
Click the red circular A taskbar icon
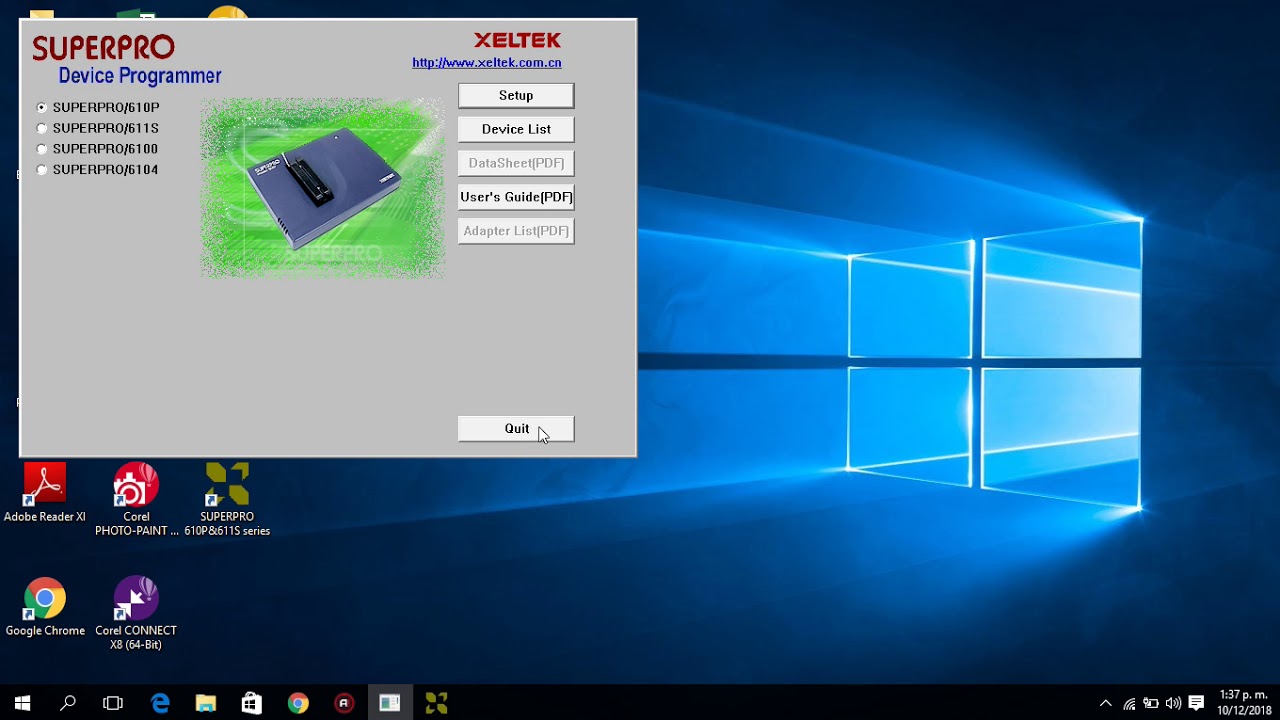click(x=344, y=703)
